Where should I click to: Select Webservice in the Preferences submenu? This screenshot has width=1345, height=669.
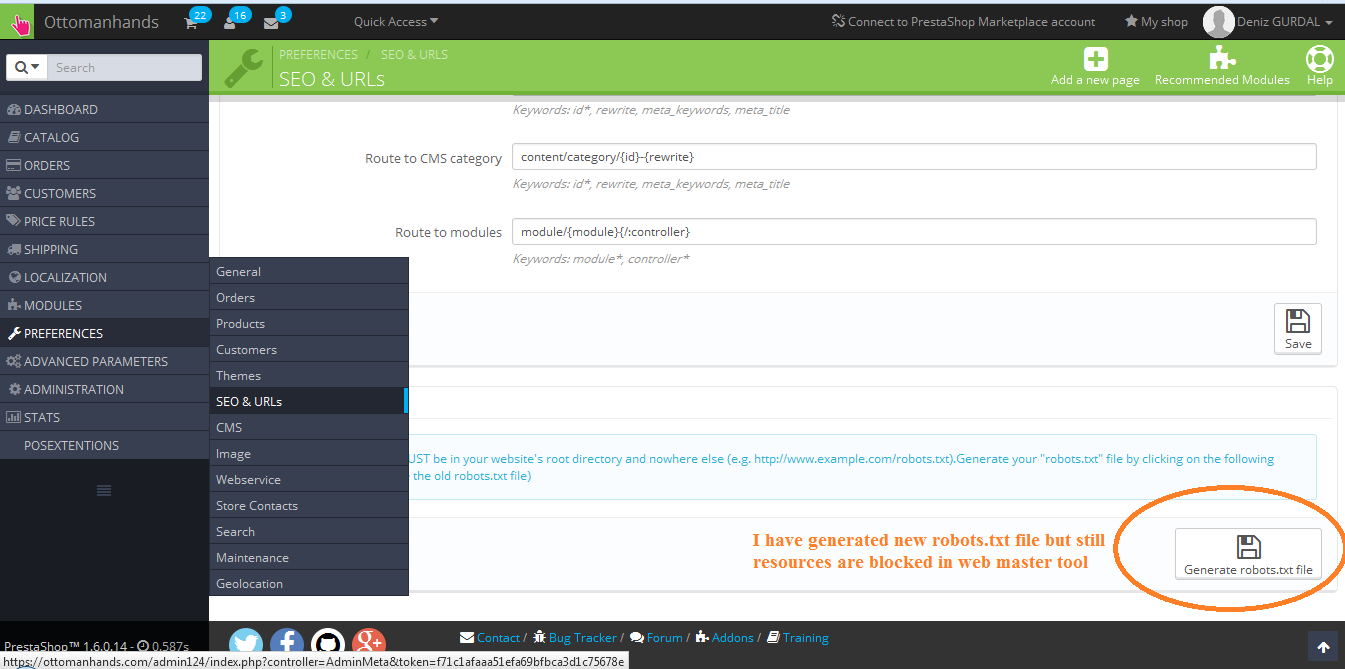308,479
